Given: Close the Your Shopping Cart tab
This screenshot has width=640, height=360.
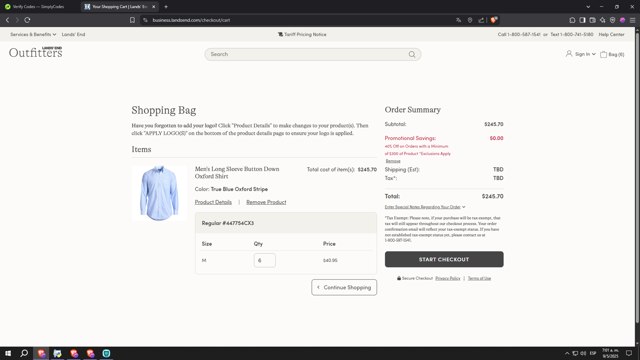Looking at the screenshot, I should [x=153, y=7].
